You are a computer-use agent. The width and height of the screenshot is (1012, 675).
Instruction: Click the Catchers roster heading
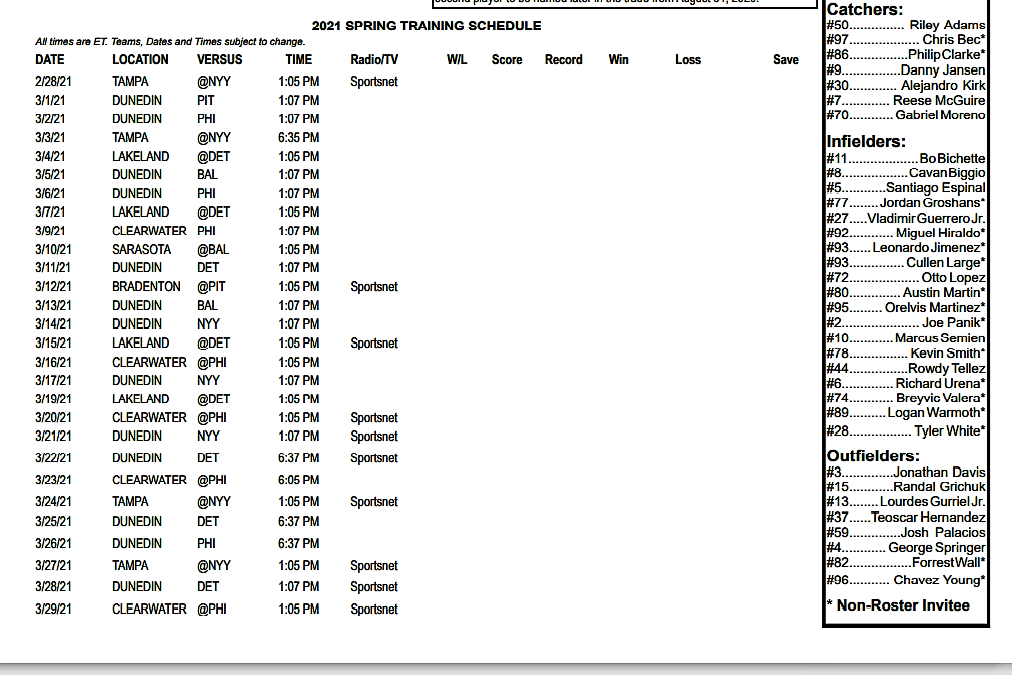[866, 9]
